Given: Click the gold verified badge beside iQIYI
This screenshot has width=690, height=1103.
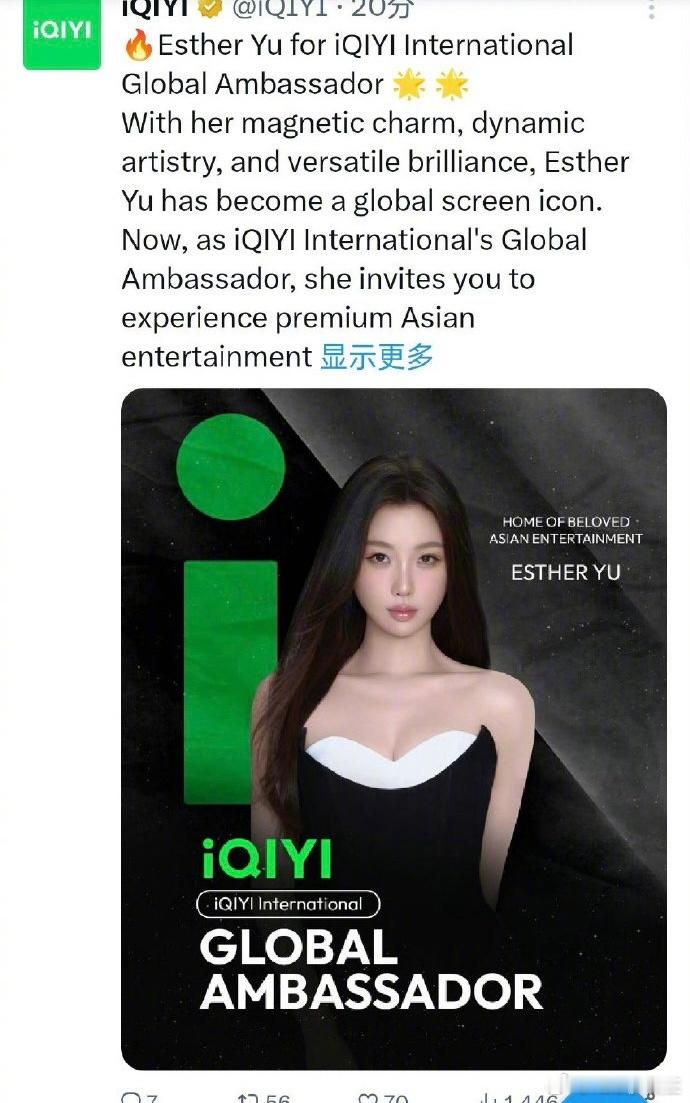Looking at the screenshot, I should pyautogui.click(x=209, y=8).
